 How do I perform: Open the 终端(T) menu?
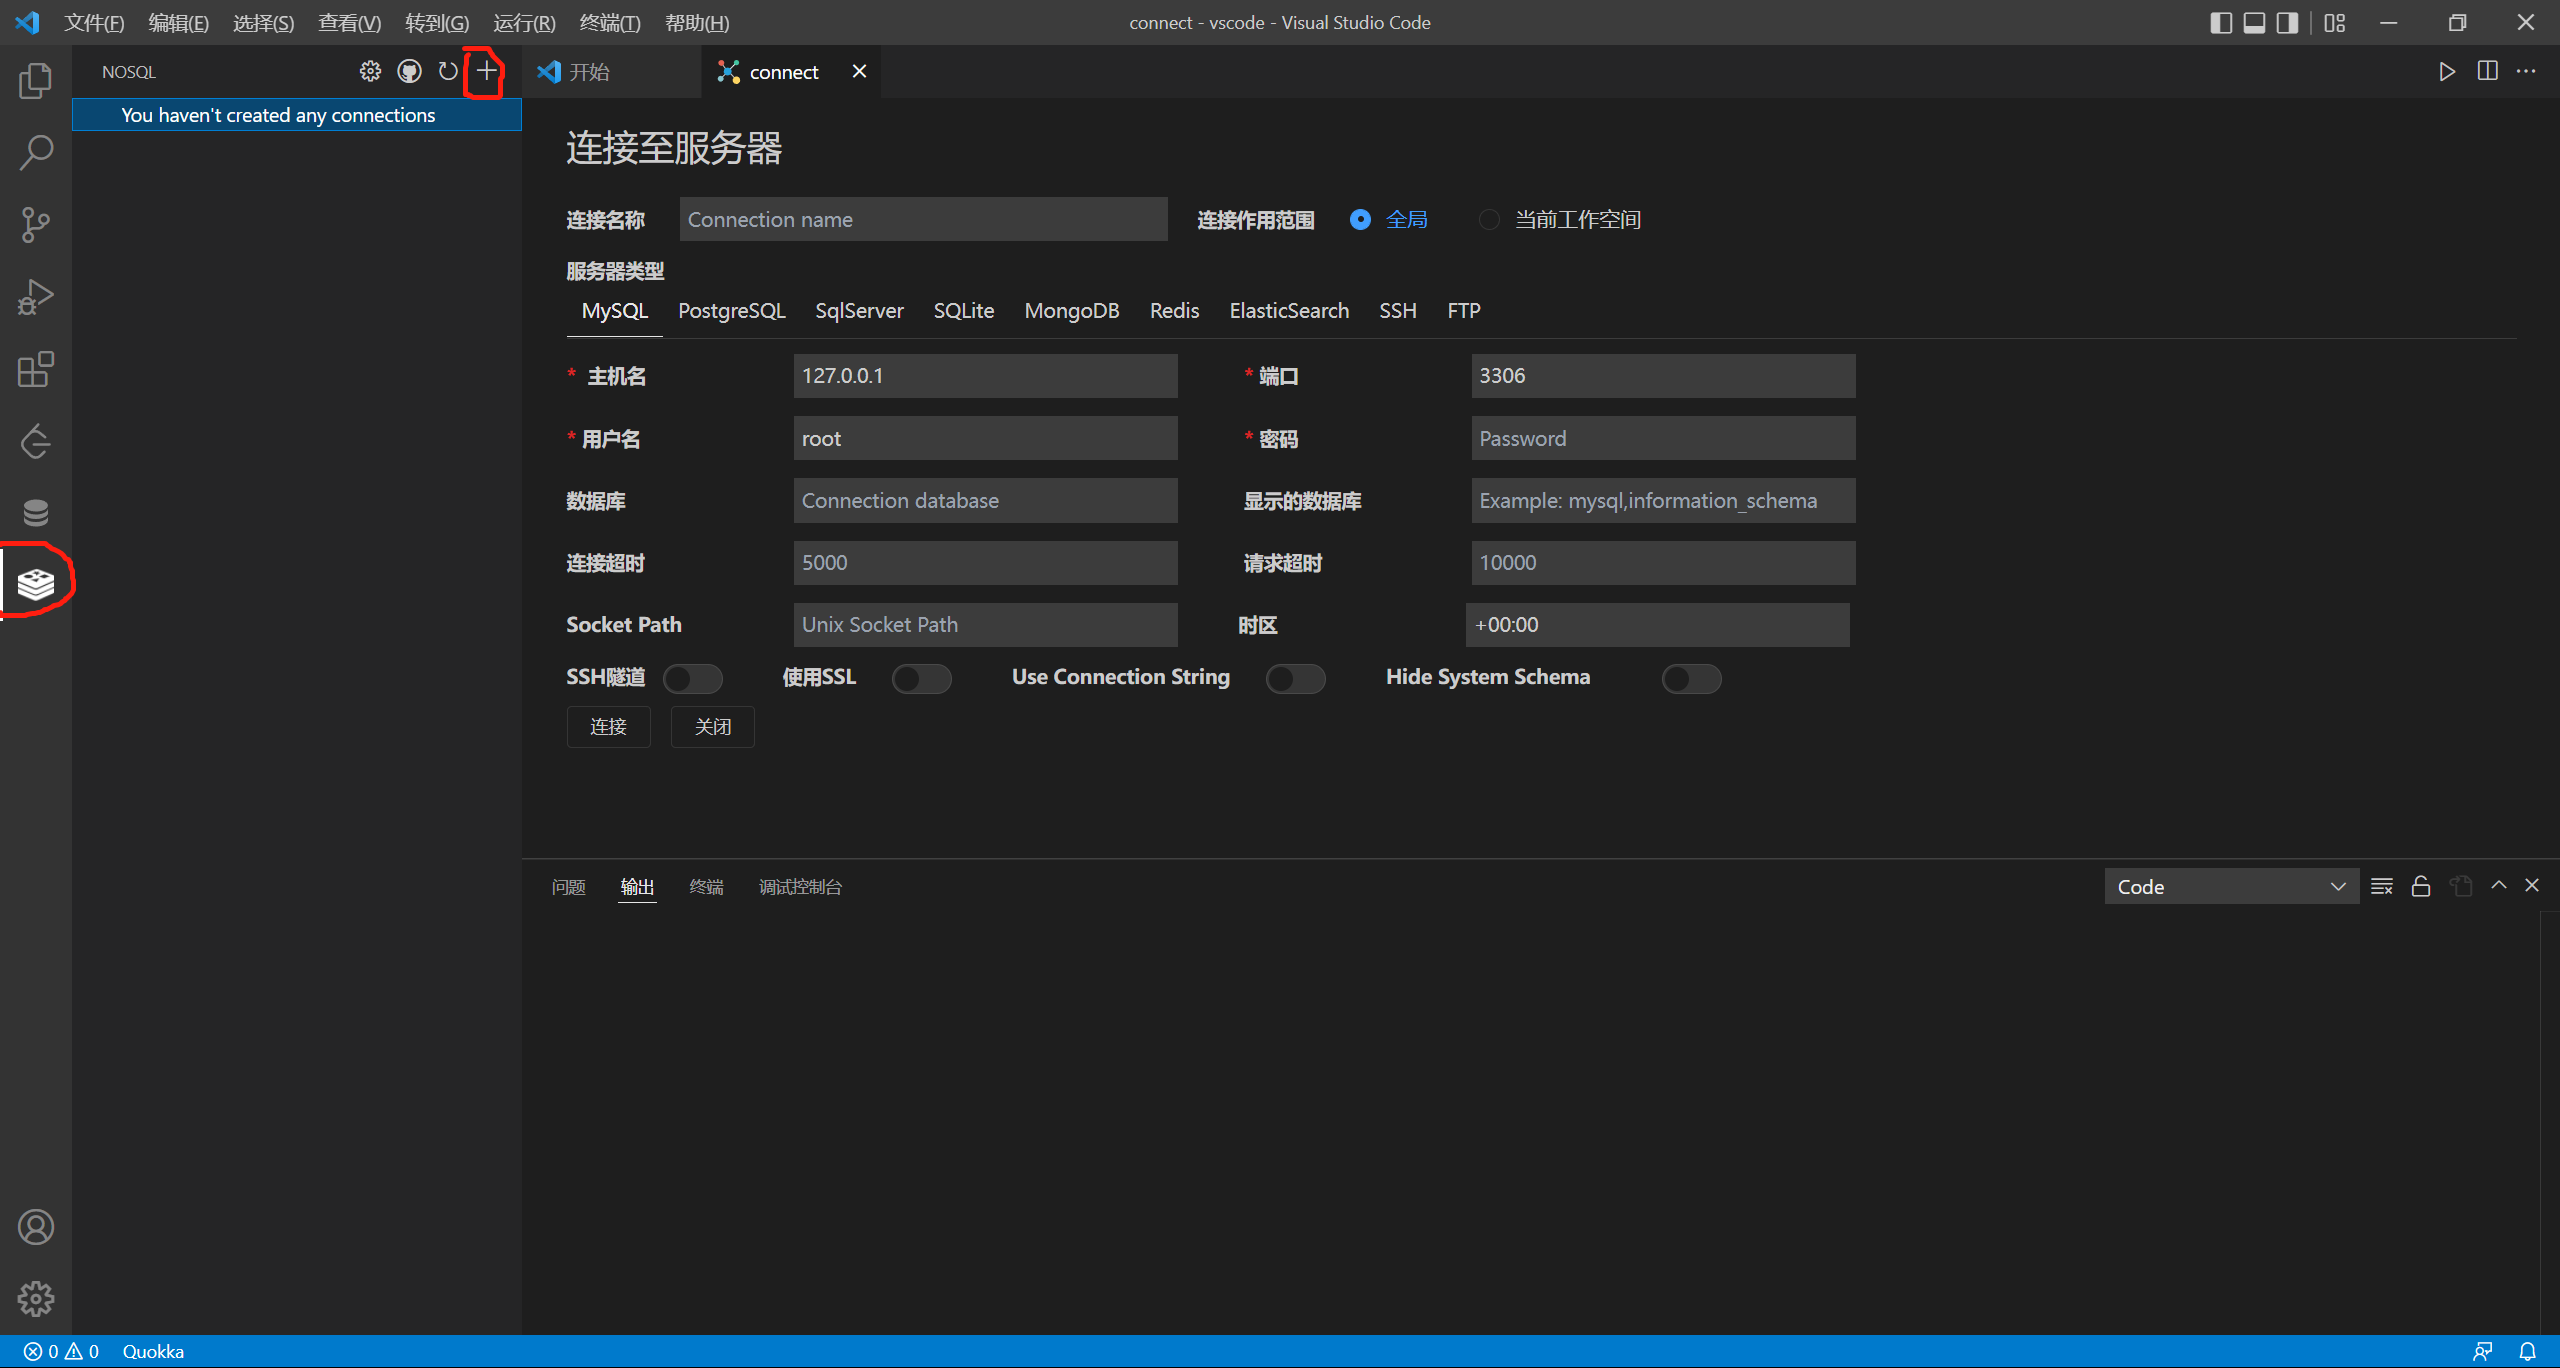(609, 22)
